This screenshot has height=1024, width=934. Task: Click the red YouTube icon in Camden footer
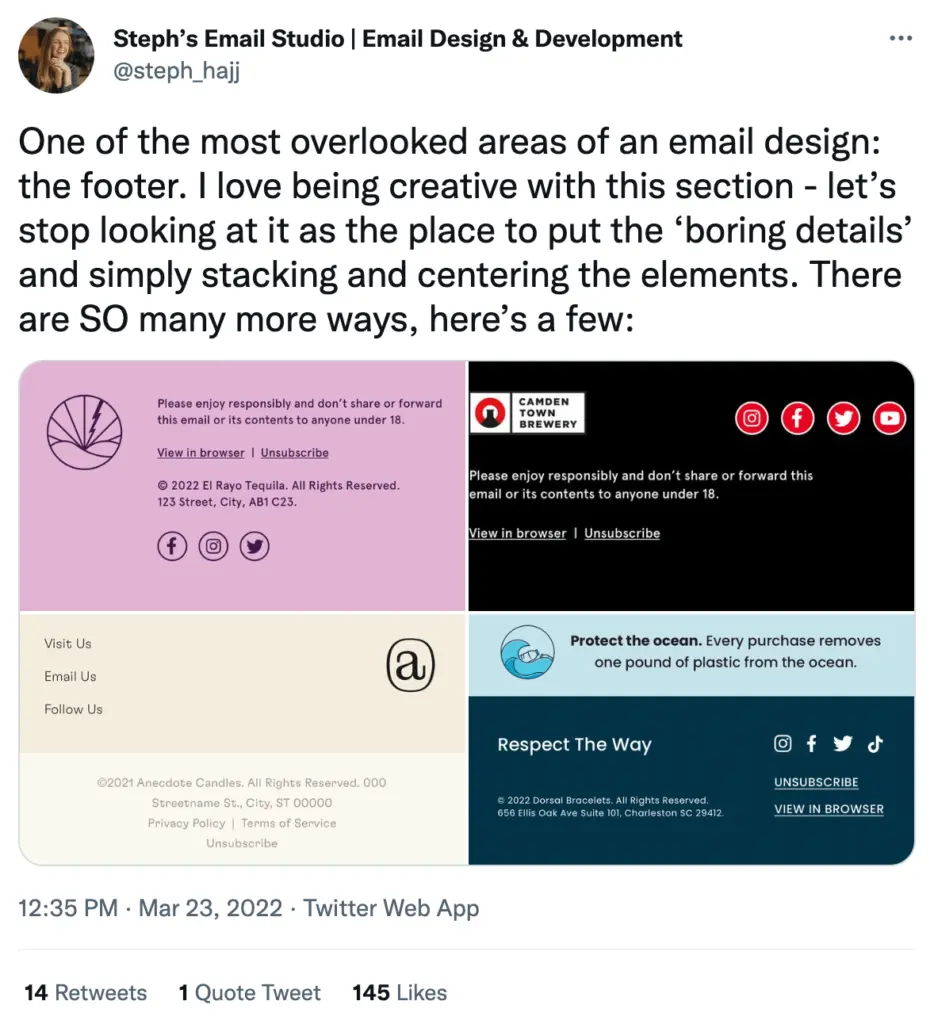889,417
